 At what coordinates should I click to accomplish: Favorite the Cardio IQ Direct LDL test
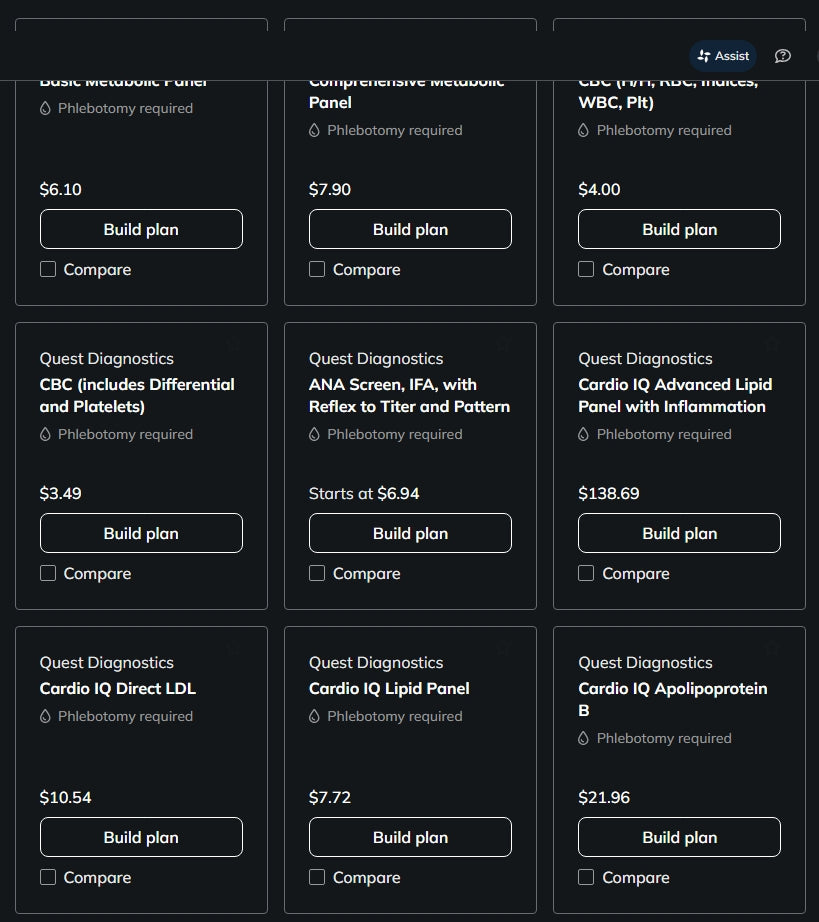tap(233, 648)
